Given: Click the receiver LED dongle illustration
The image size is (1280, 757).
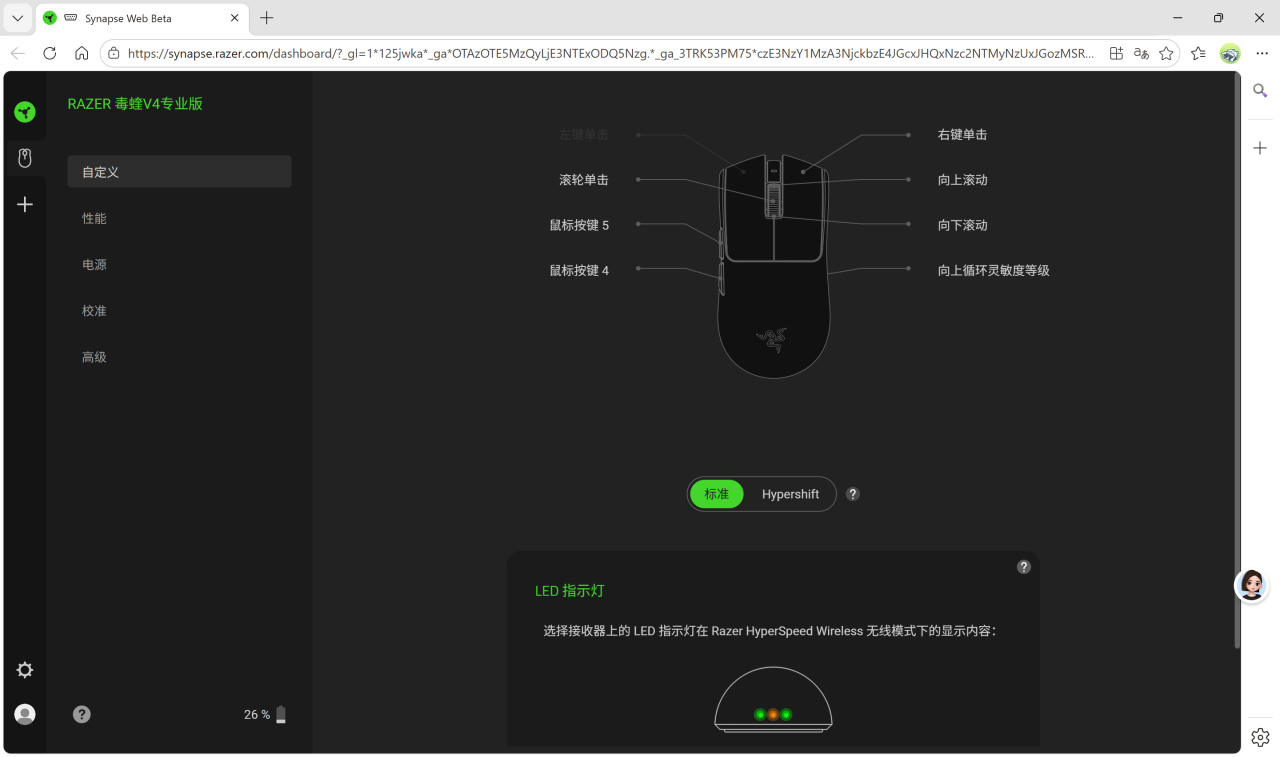Looking at the screenshot, I should click(773, 700).
